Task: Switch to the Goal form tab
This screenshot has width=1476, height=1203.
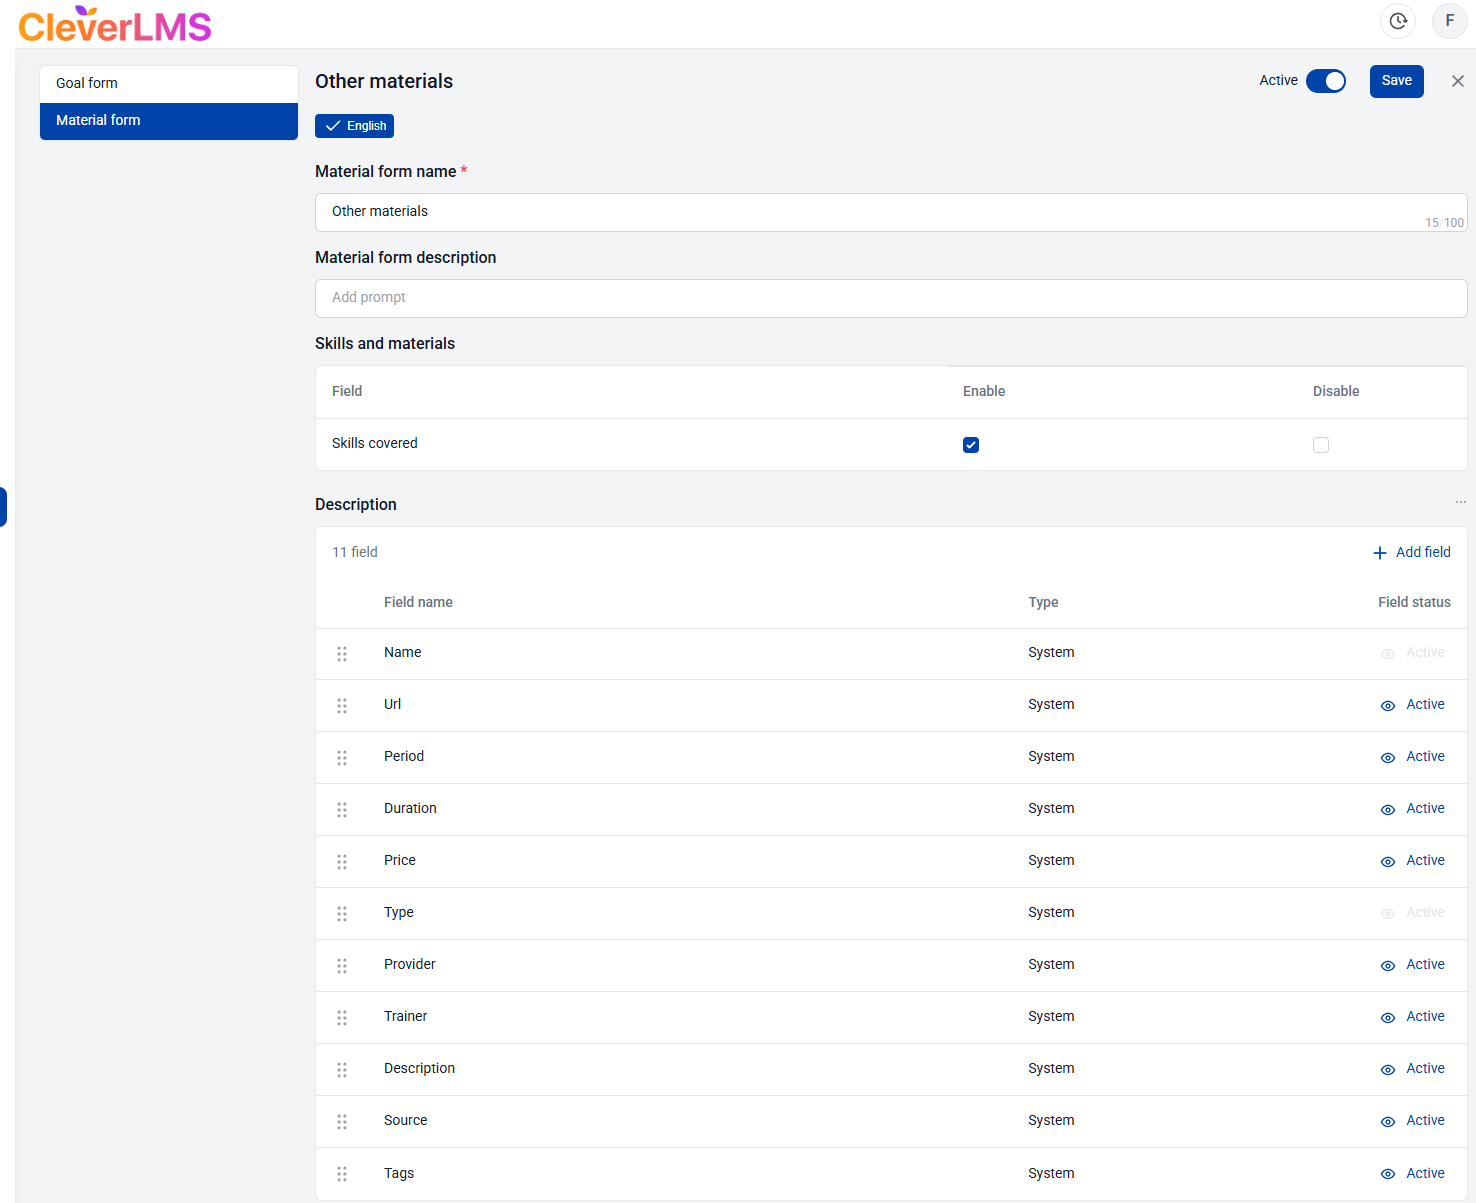Action: click(169, 84)
